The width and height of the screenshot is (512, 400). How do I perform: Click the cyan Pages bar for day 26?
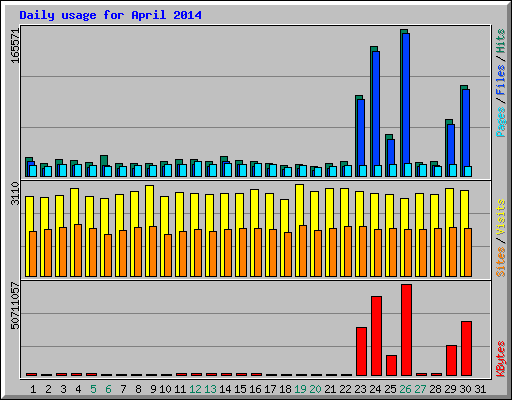pyautogui.click(x=408, y=170)
